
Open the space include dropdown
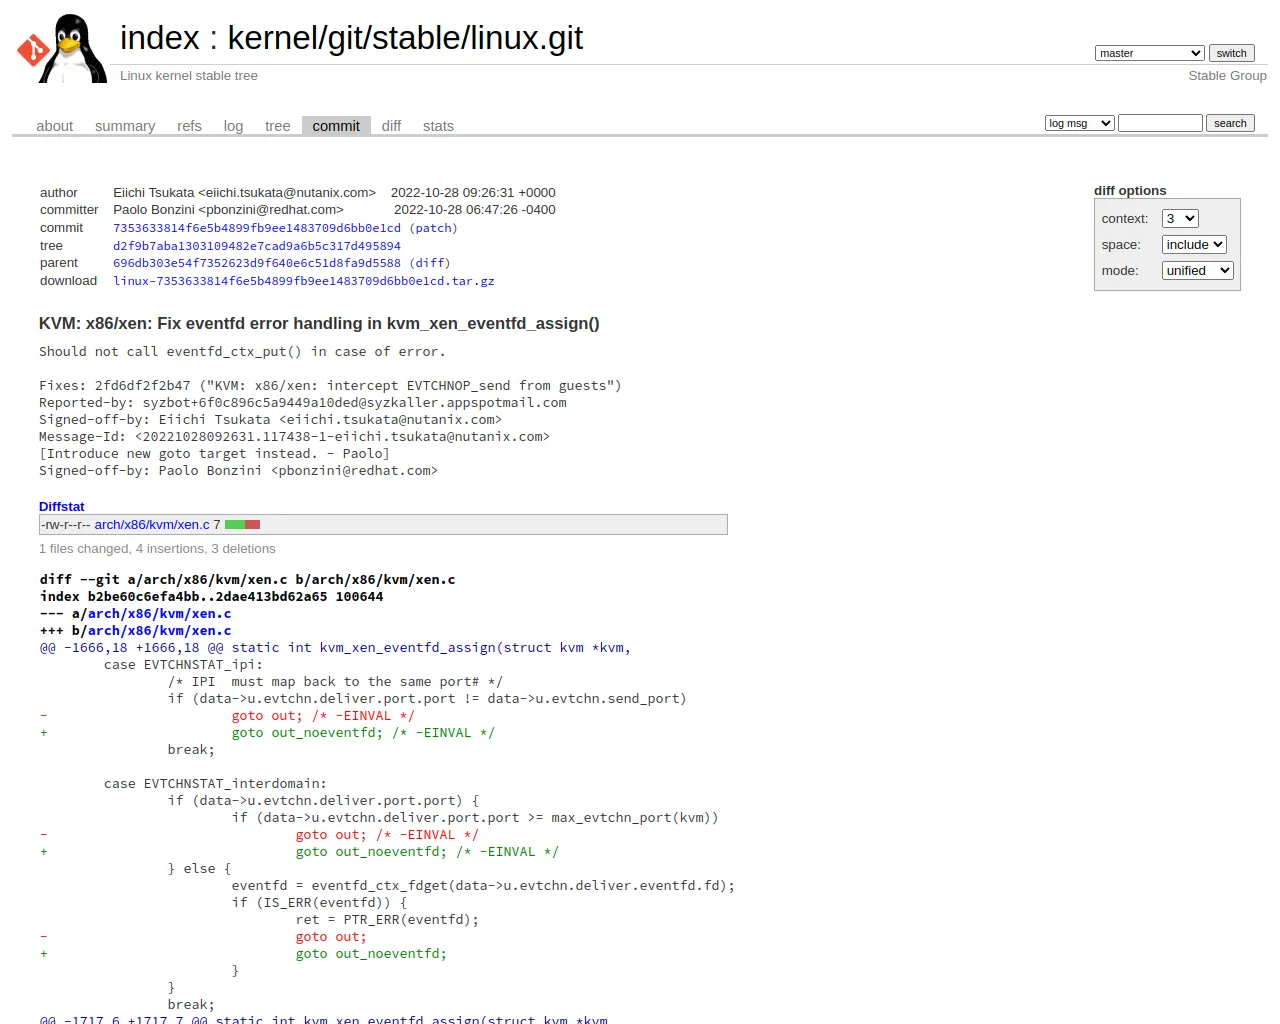(1194, 244)
